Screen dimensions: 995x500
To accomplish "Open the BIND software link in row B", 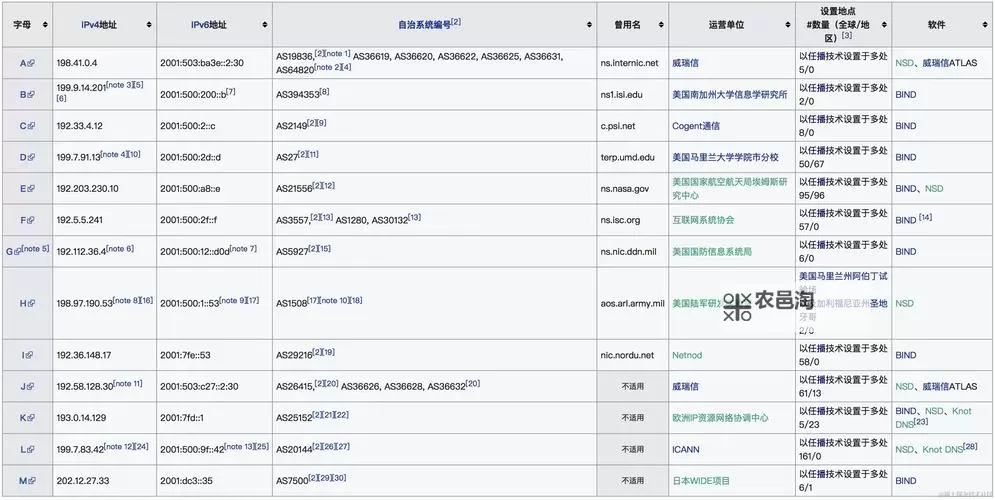I will pyautogui.click(x=906, y=95).
